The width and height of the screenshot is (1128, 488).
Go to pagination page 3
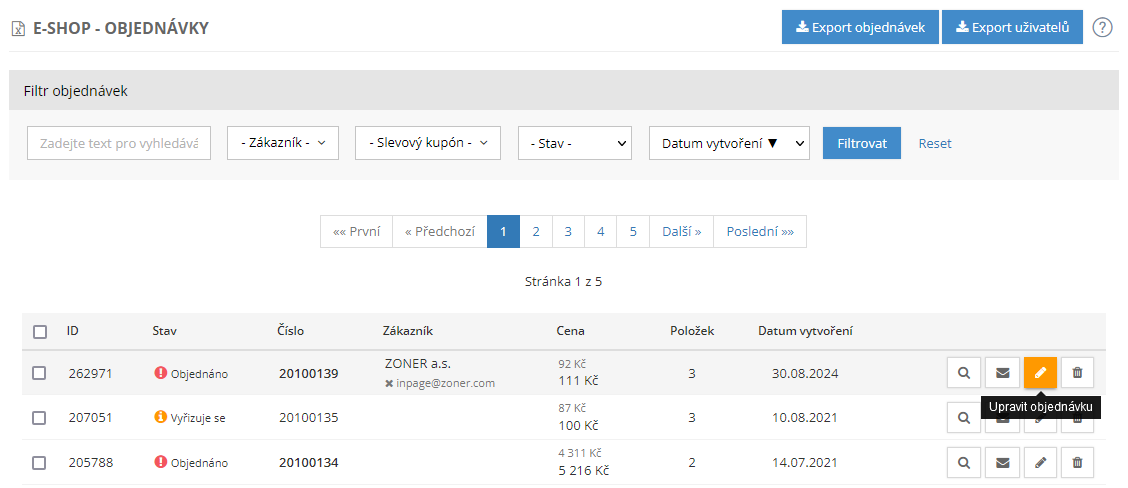(568, 231)
